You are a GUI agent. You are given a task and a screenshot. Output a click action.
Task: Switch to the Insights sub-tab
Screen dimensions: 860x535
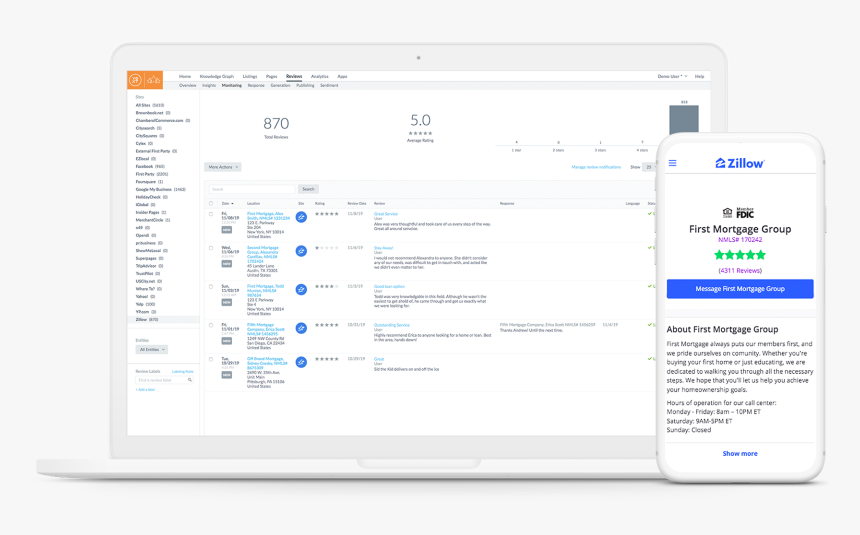coord(209,86)
